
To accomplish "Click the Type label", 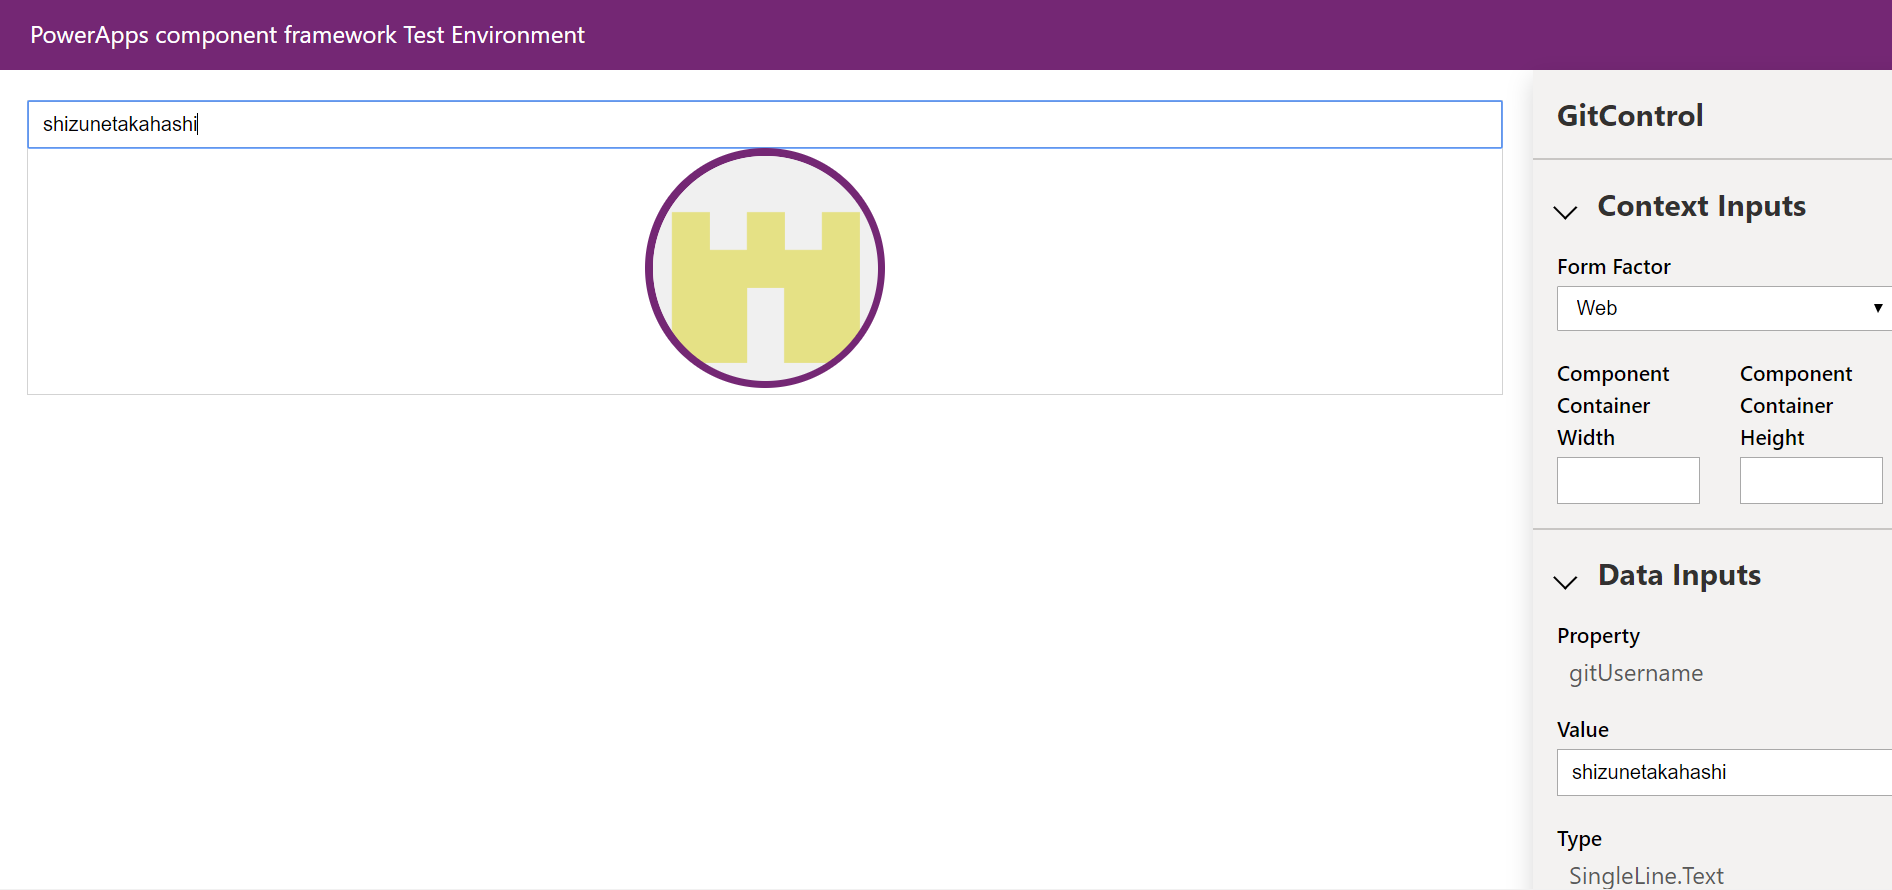I will [1579, 839].
